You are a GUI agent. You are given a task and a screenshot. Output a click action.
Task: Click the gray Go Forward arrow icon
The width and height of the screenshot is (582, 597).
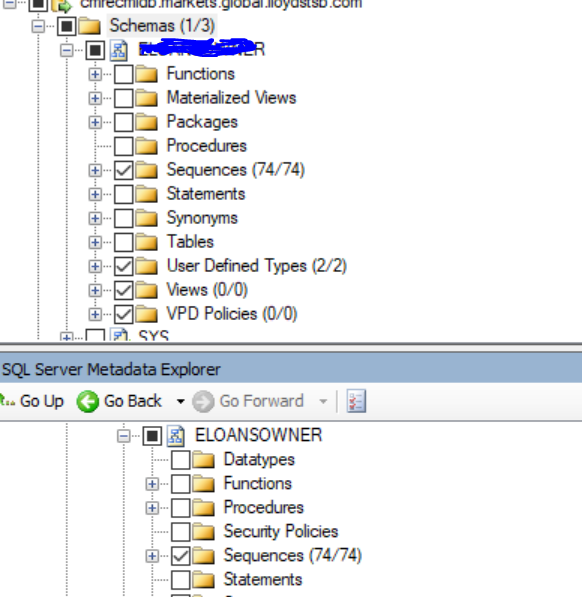(x=203, y=401)
